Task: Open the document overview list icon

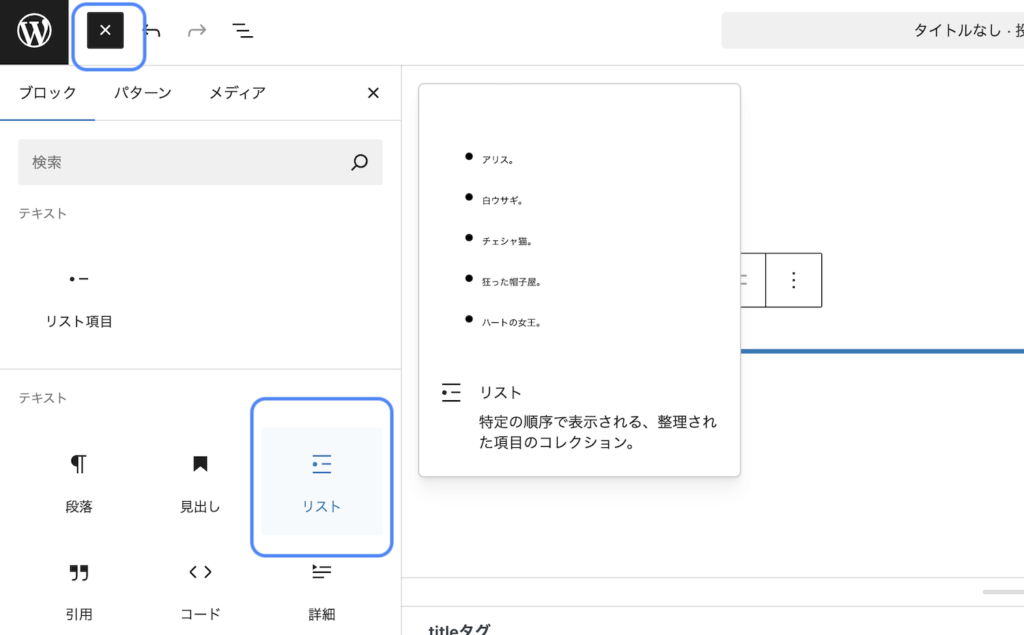Action: (242, 30)
